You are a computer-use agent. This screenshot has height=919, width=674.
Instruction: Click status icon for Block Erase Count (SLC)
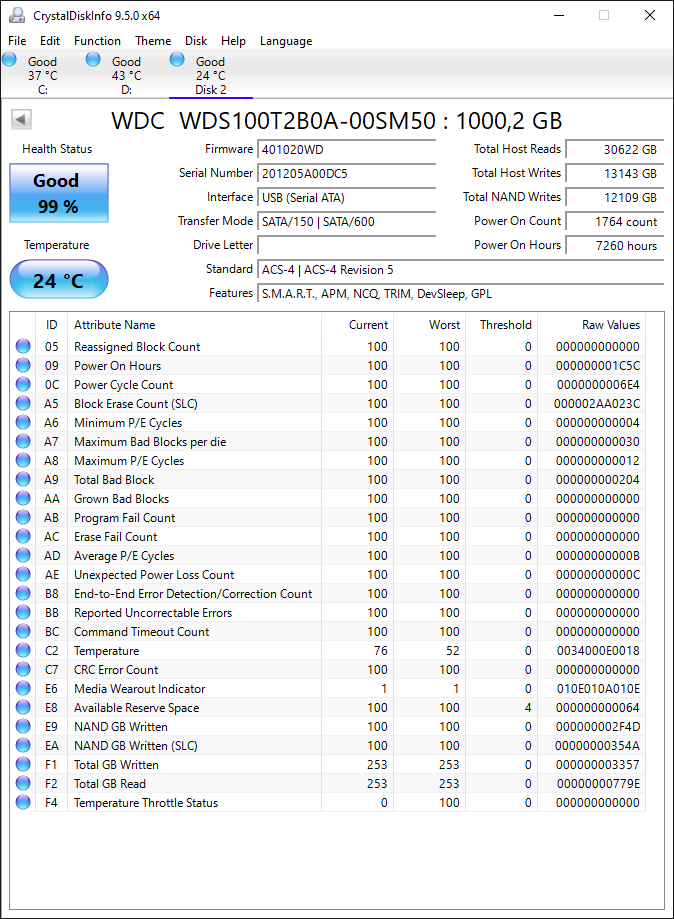[23, 403]
